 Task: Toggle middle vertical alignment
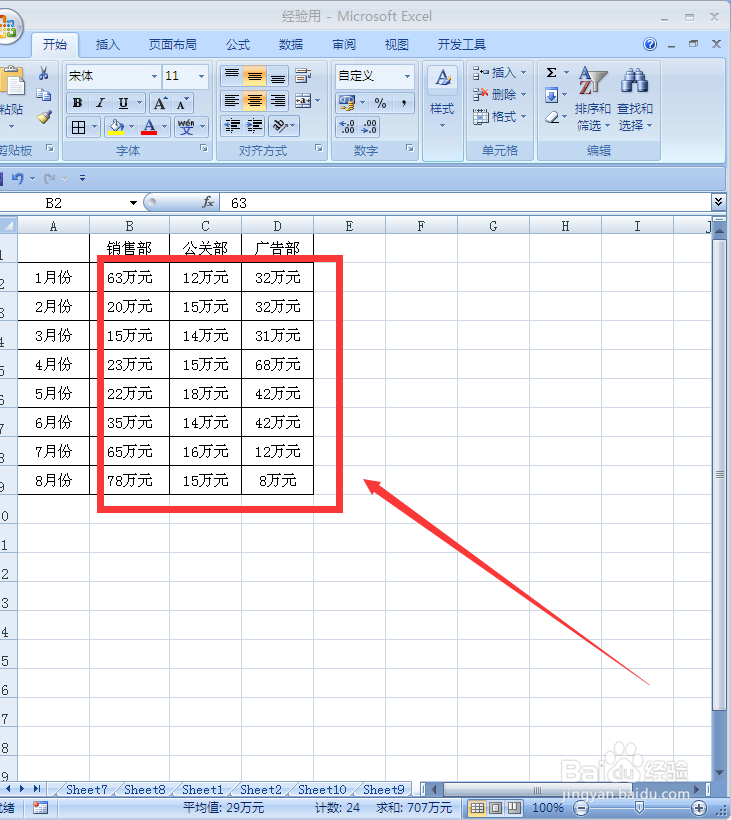[x=255, y=76]
